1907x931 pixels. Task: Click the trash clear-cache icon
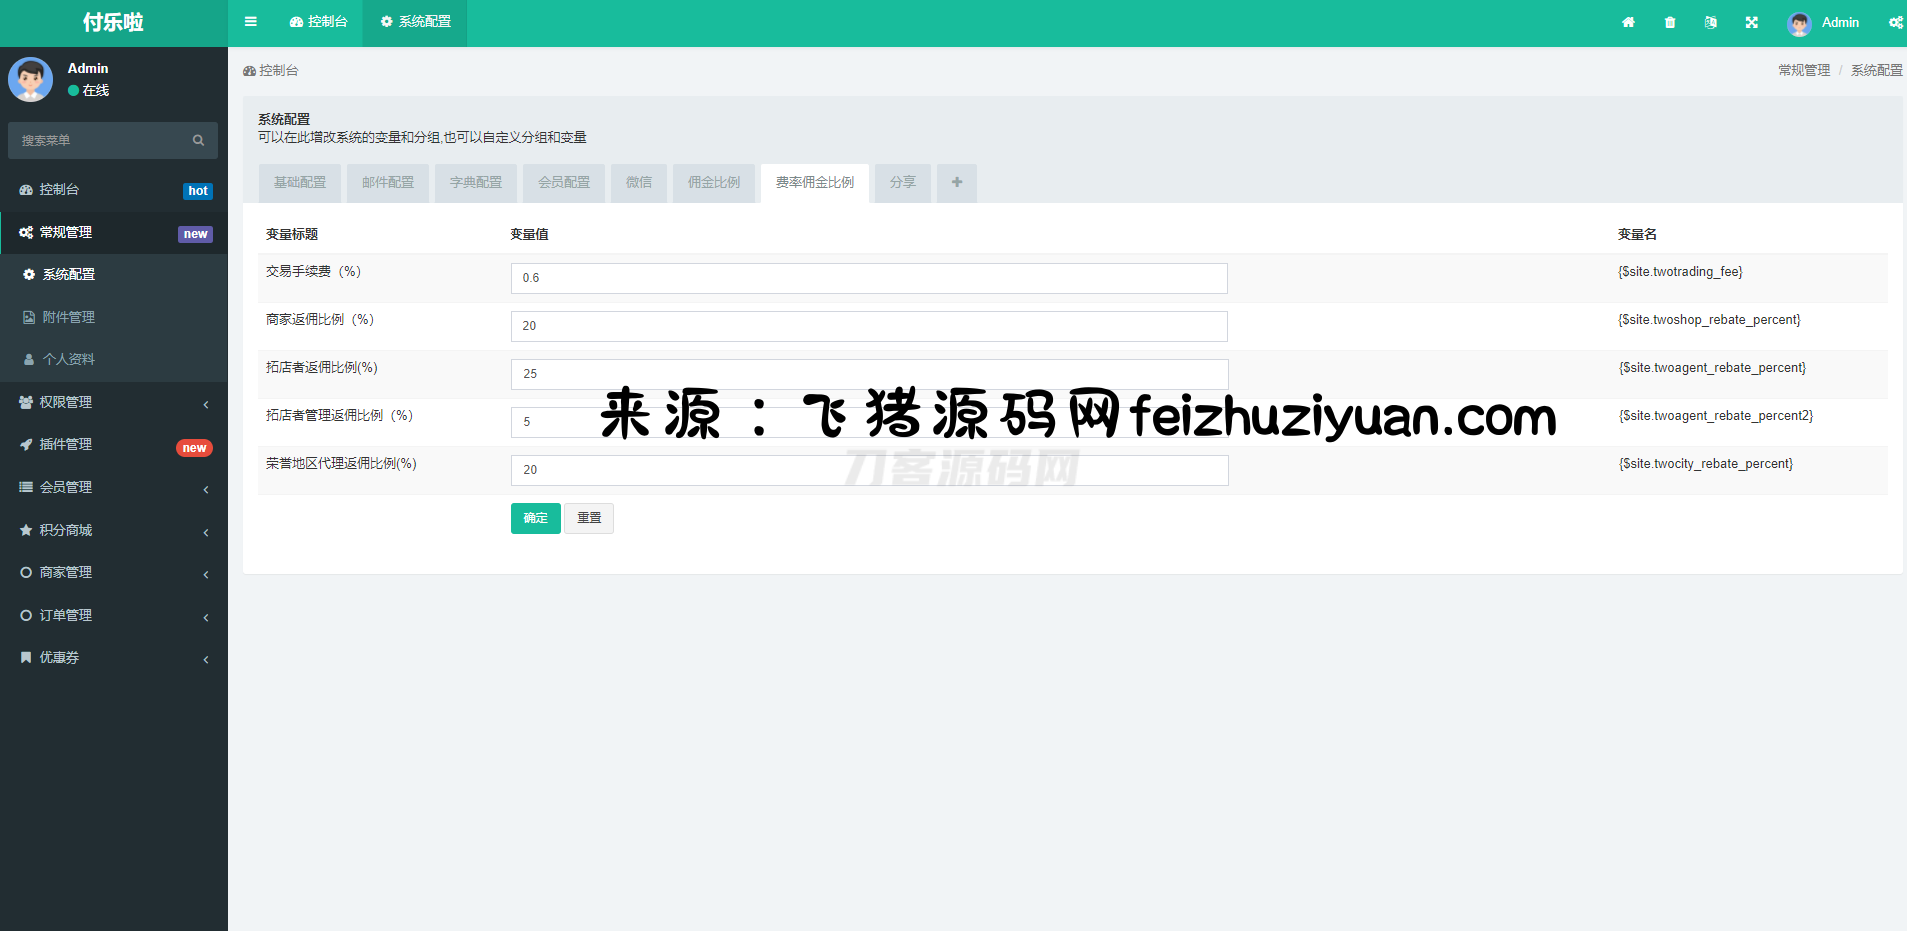(1670, 22)
